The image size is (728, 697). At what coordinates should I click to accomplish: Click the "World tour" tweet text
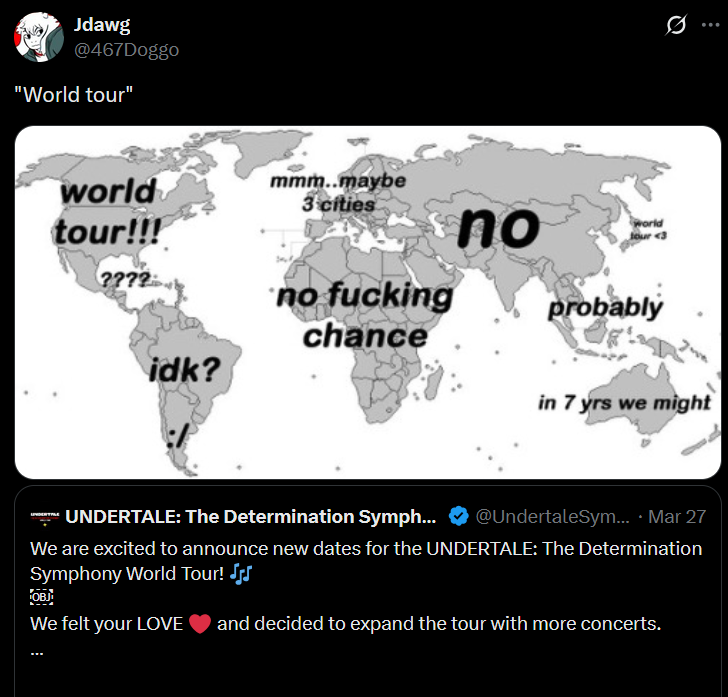[x=74, y=97]
